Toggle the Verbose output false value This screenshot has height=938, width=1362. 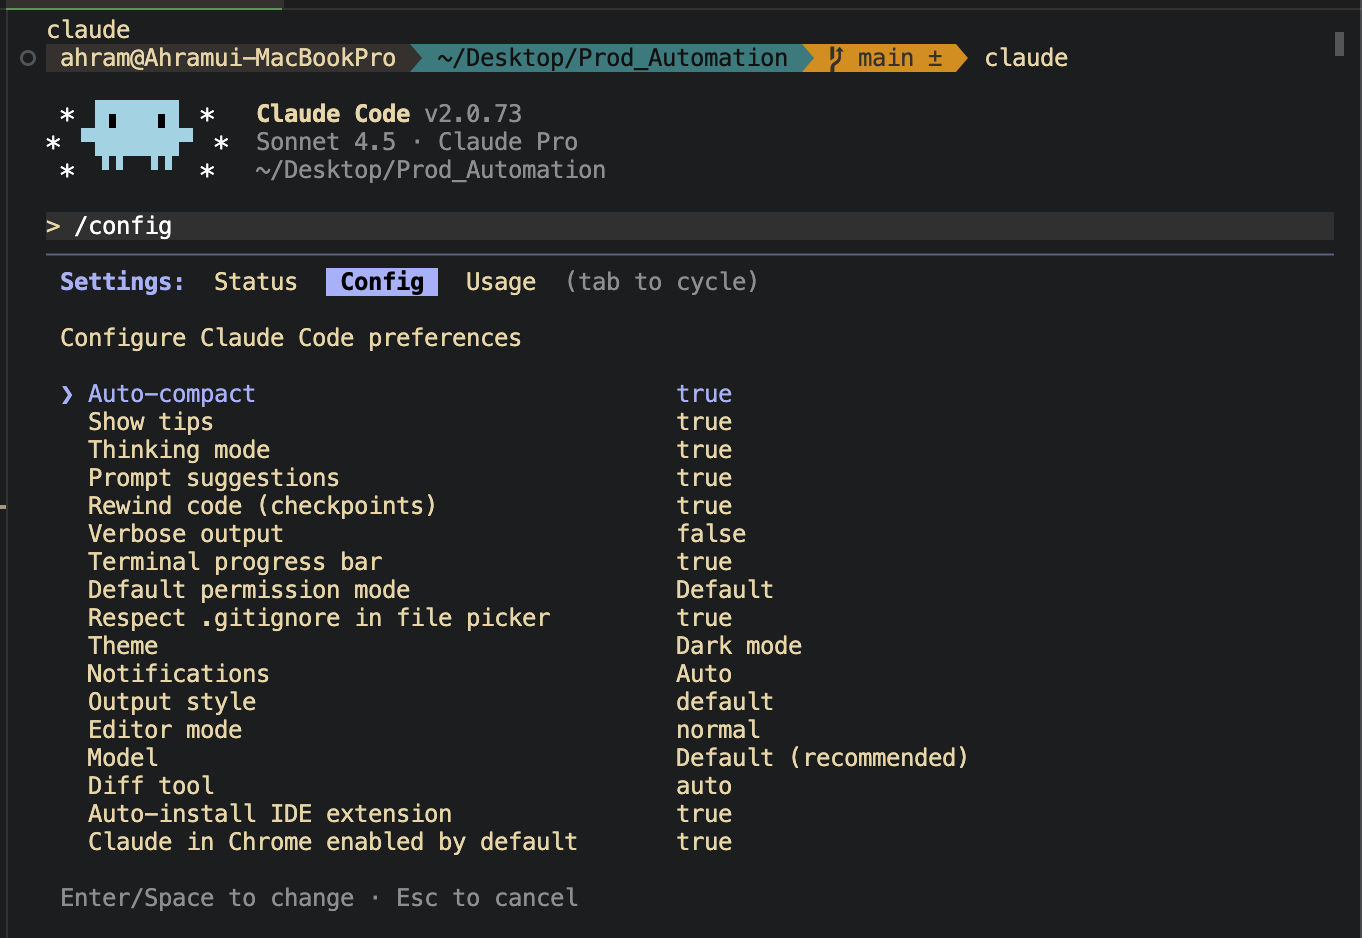click(x=711, y=534)
